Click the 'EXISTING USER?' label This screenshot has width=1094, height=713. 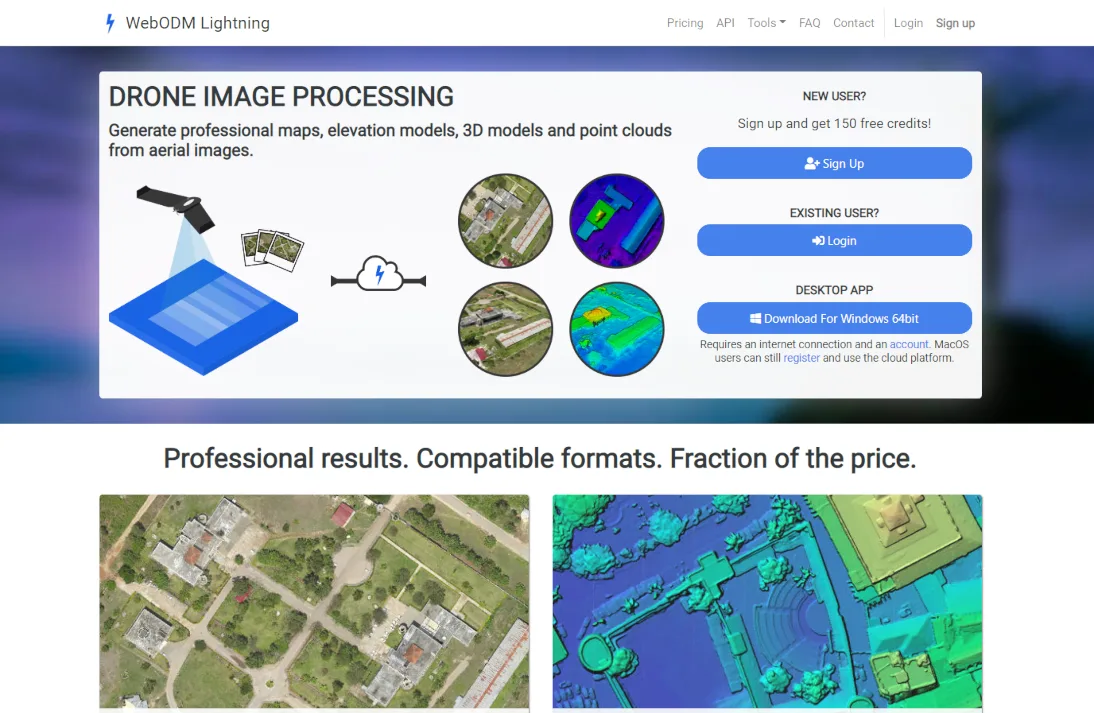pos(834,213)
